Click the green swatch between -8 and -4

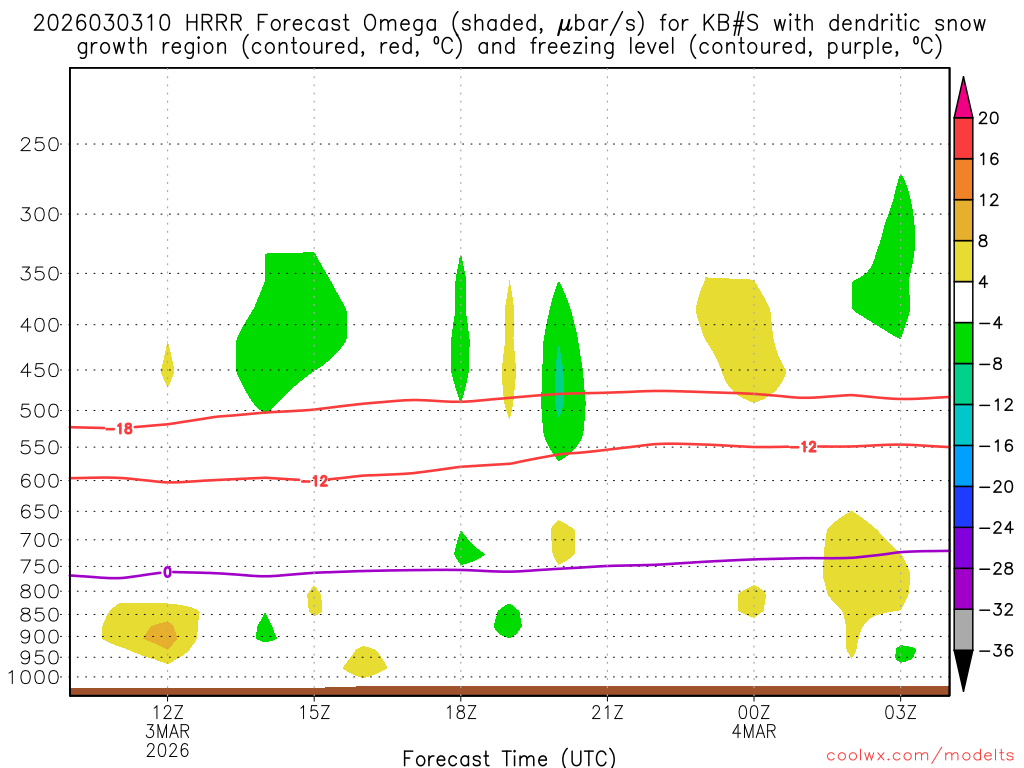coord(963,344)
